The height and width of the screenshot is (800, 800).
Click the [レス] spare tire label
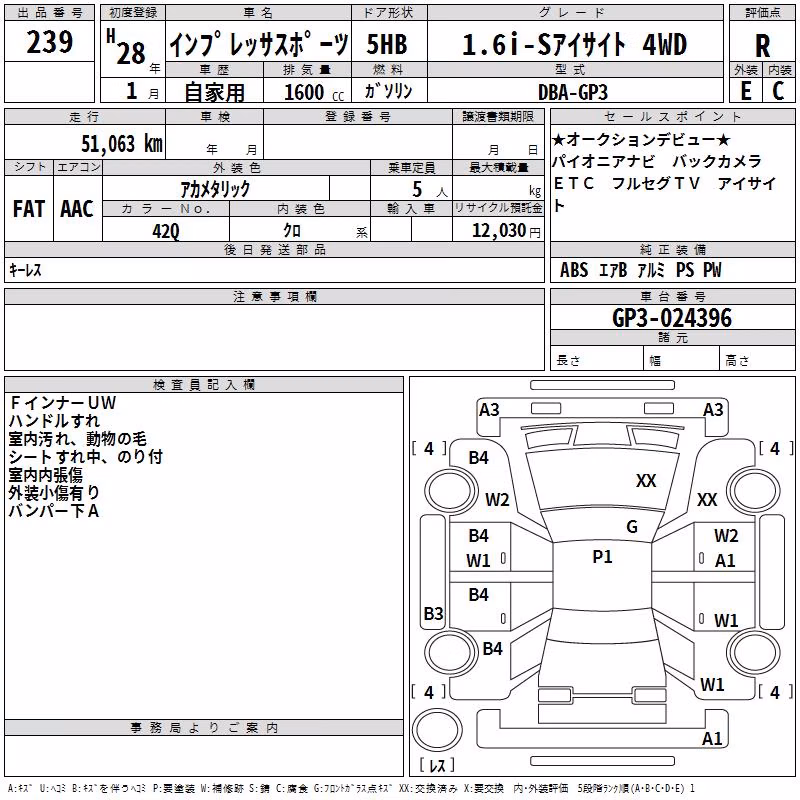click(x=437, y=765)
